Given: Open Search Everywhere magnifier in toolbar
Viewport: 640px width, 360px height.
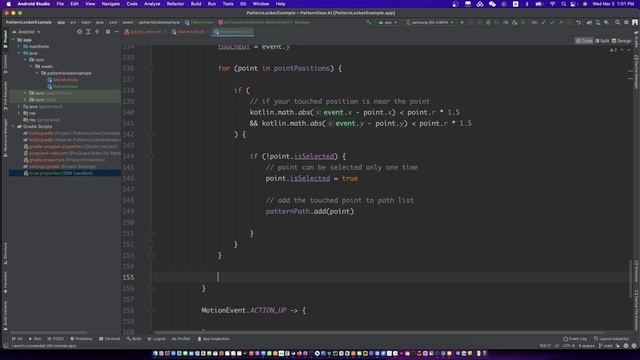Looking at the screenshot, I should [617, 22].
